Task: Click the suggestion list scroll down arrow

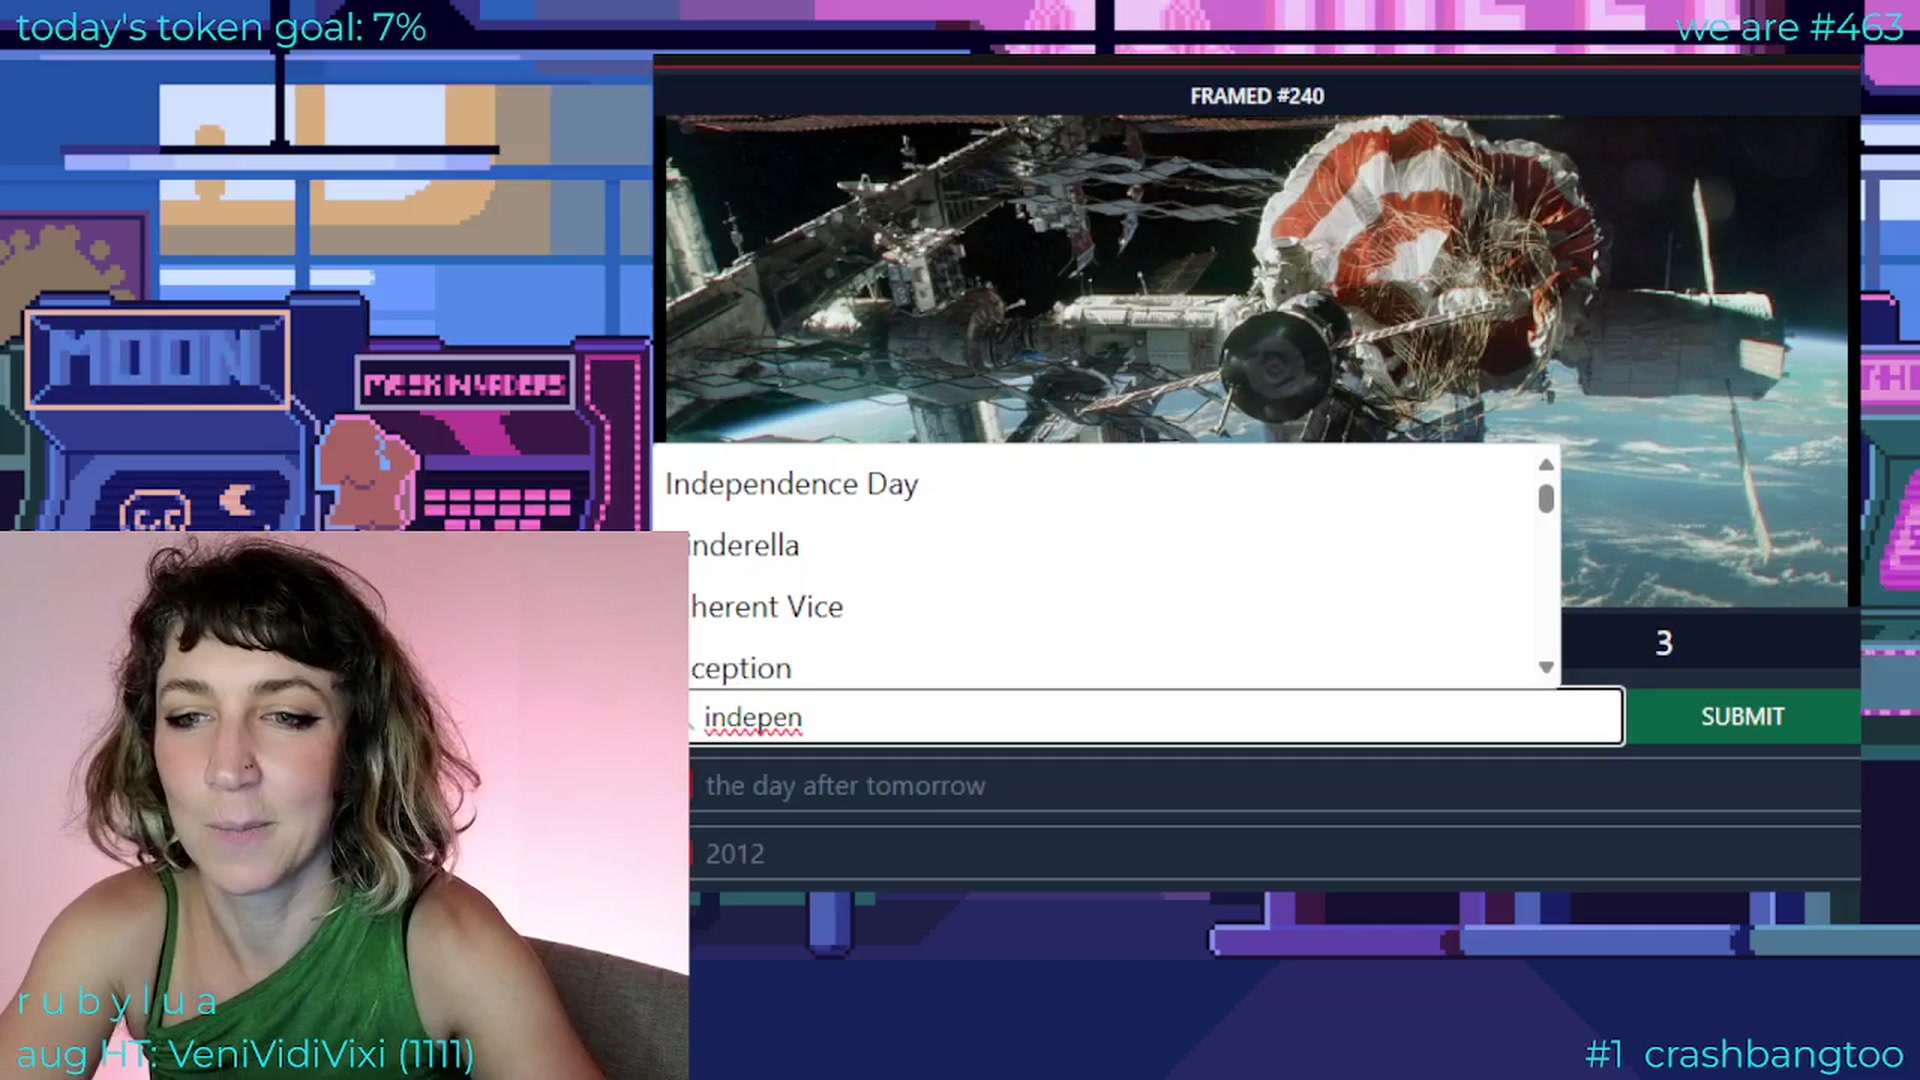Action: coord(1546,667)
